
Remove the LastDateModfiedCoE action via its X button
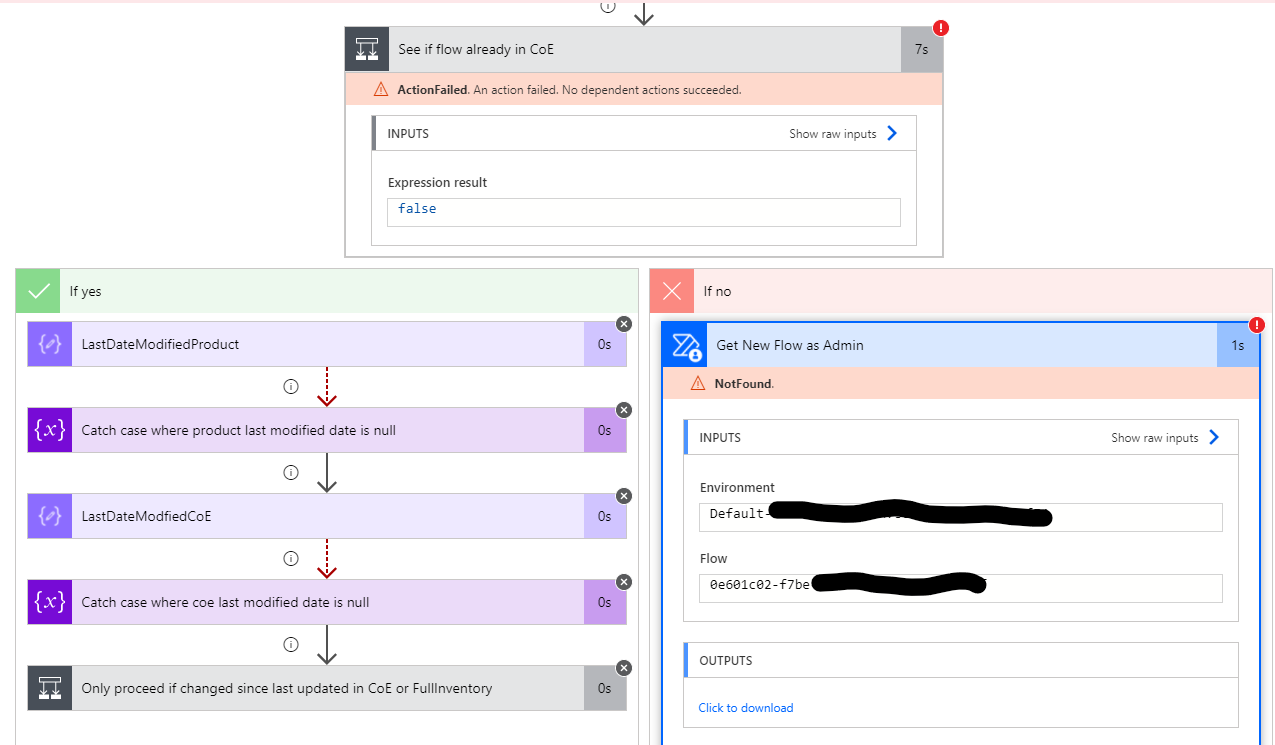coord(623,495)
